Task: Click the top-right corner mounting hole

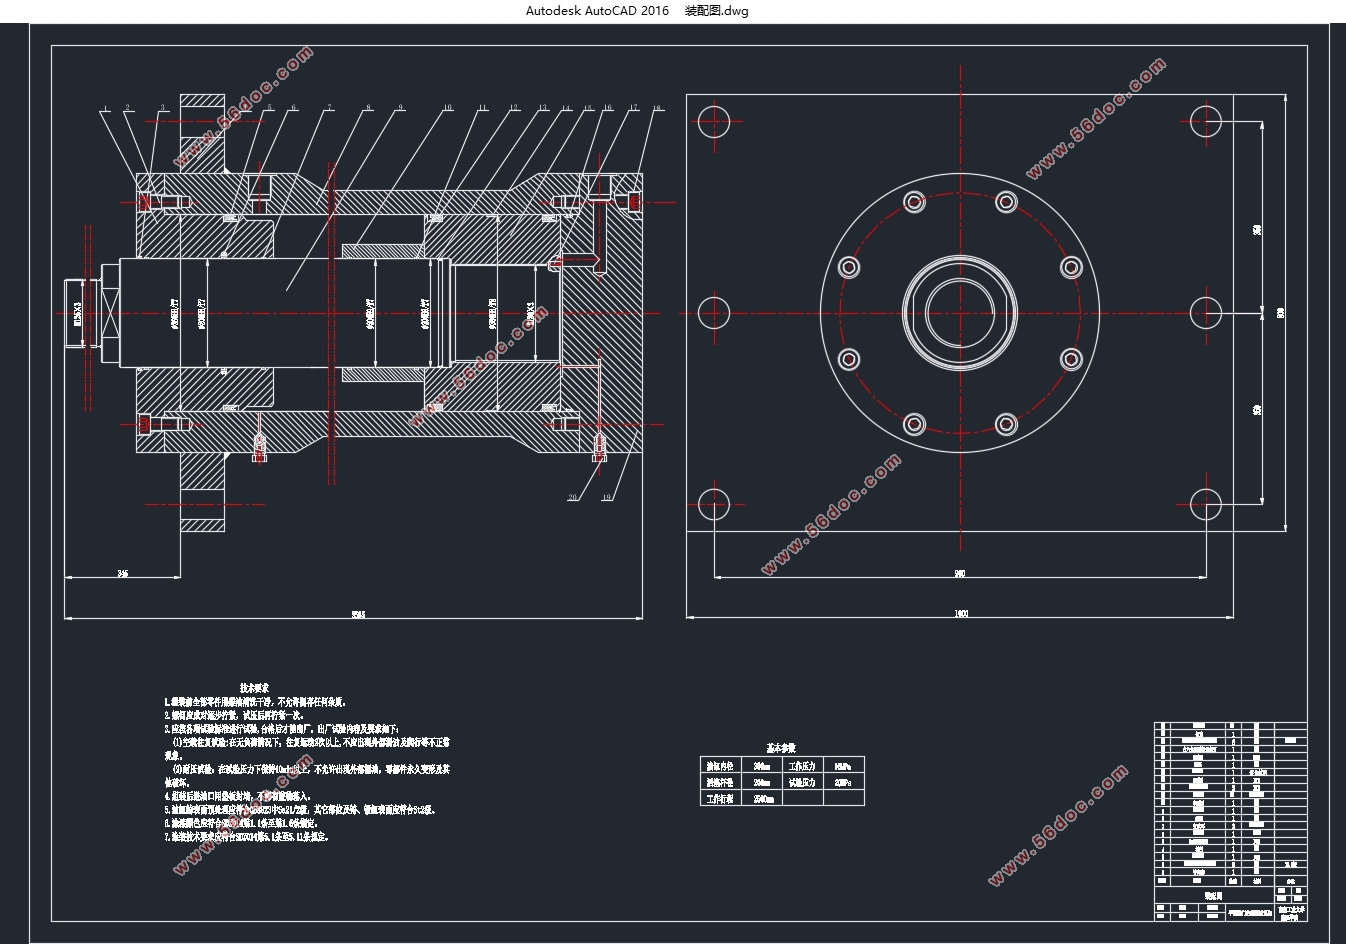Action: [x=1207, y=121]
